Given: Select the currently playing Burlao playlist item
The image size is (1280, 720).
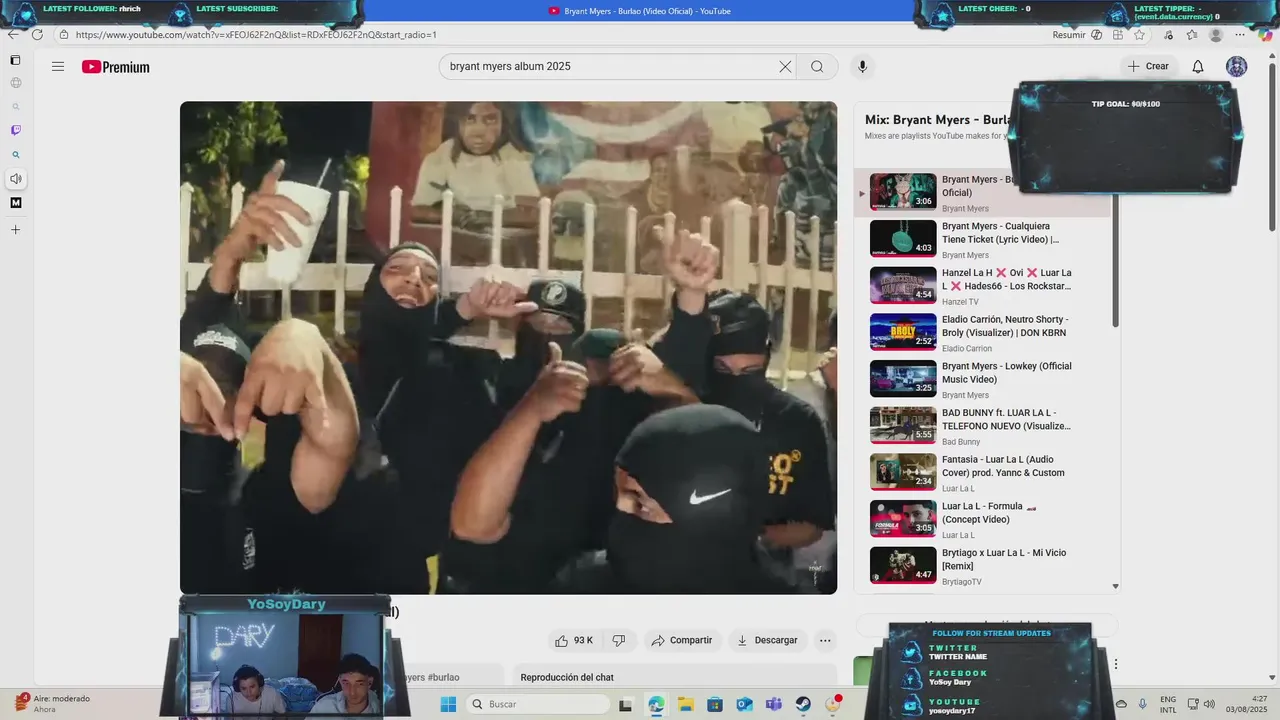Looking at the screenshot, I should 982,193.
